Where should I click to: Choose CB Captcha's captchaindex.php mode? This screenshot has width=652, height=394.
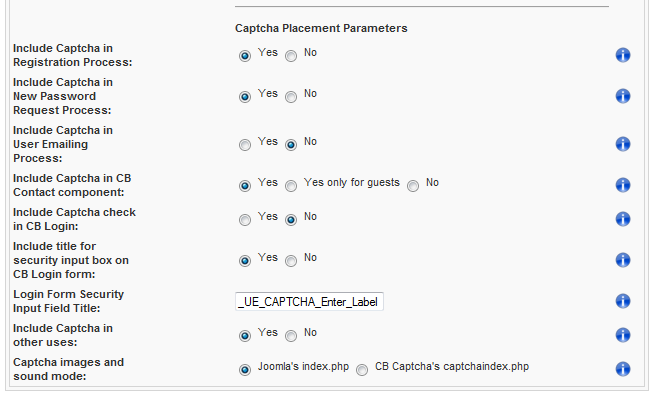click(x=362, y=370)
